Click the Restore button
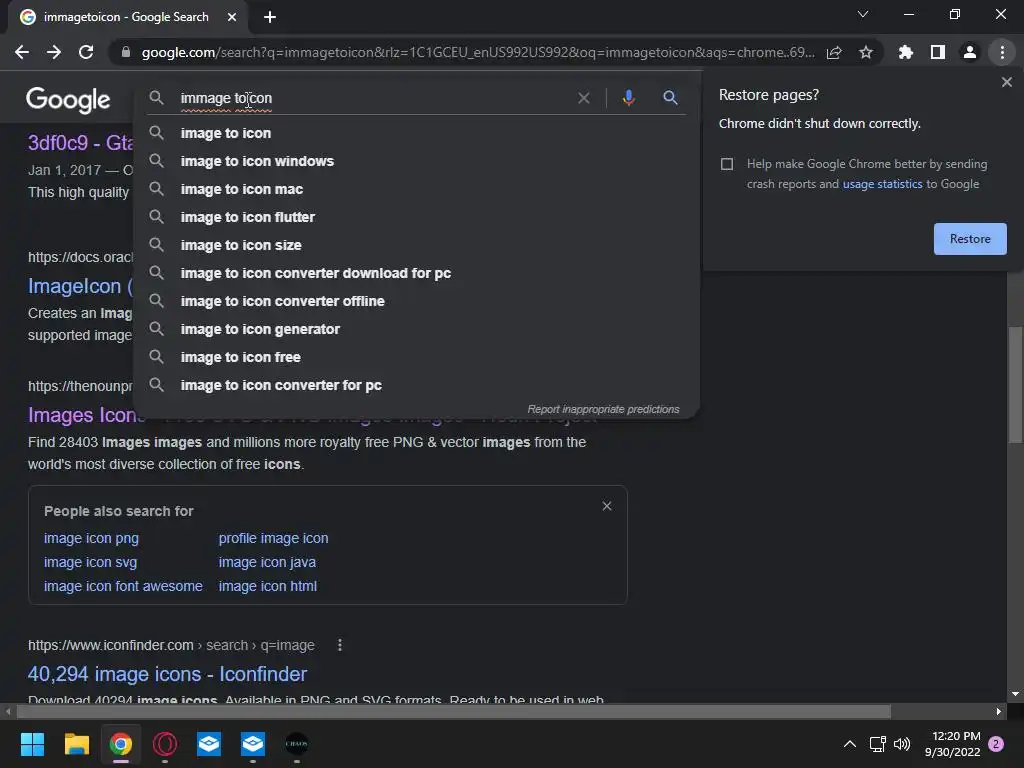Viewport: 1024px width, 768px height. [970, 239]
